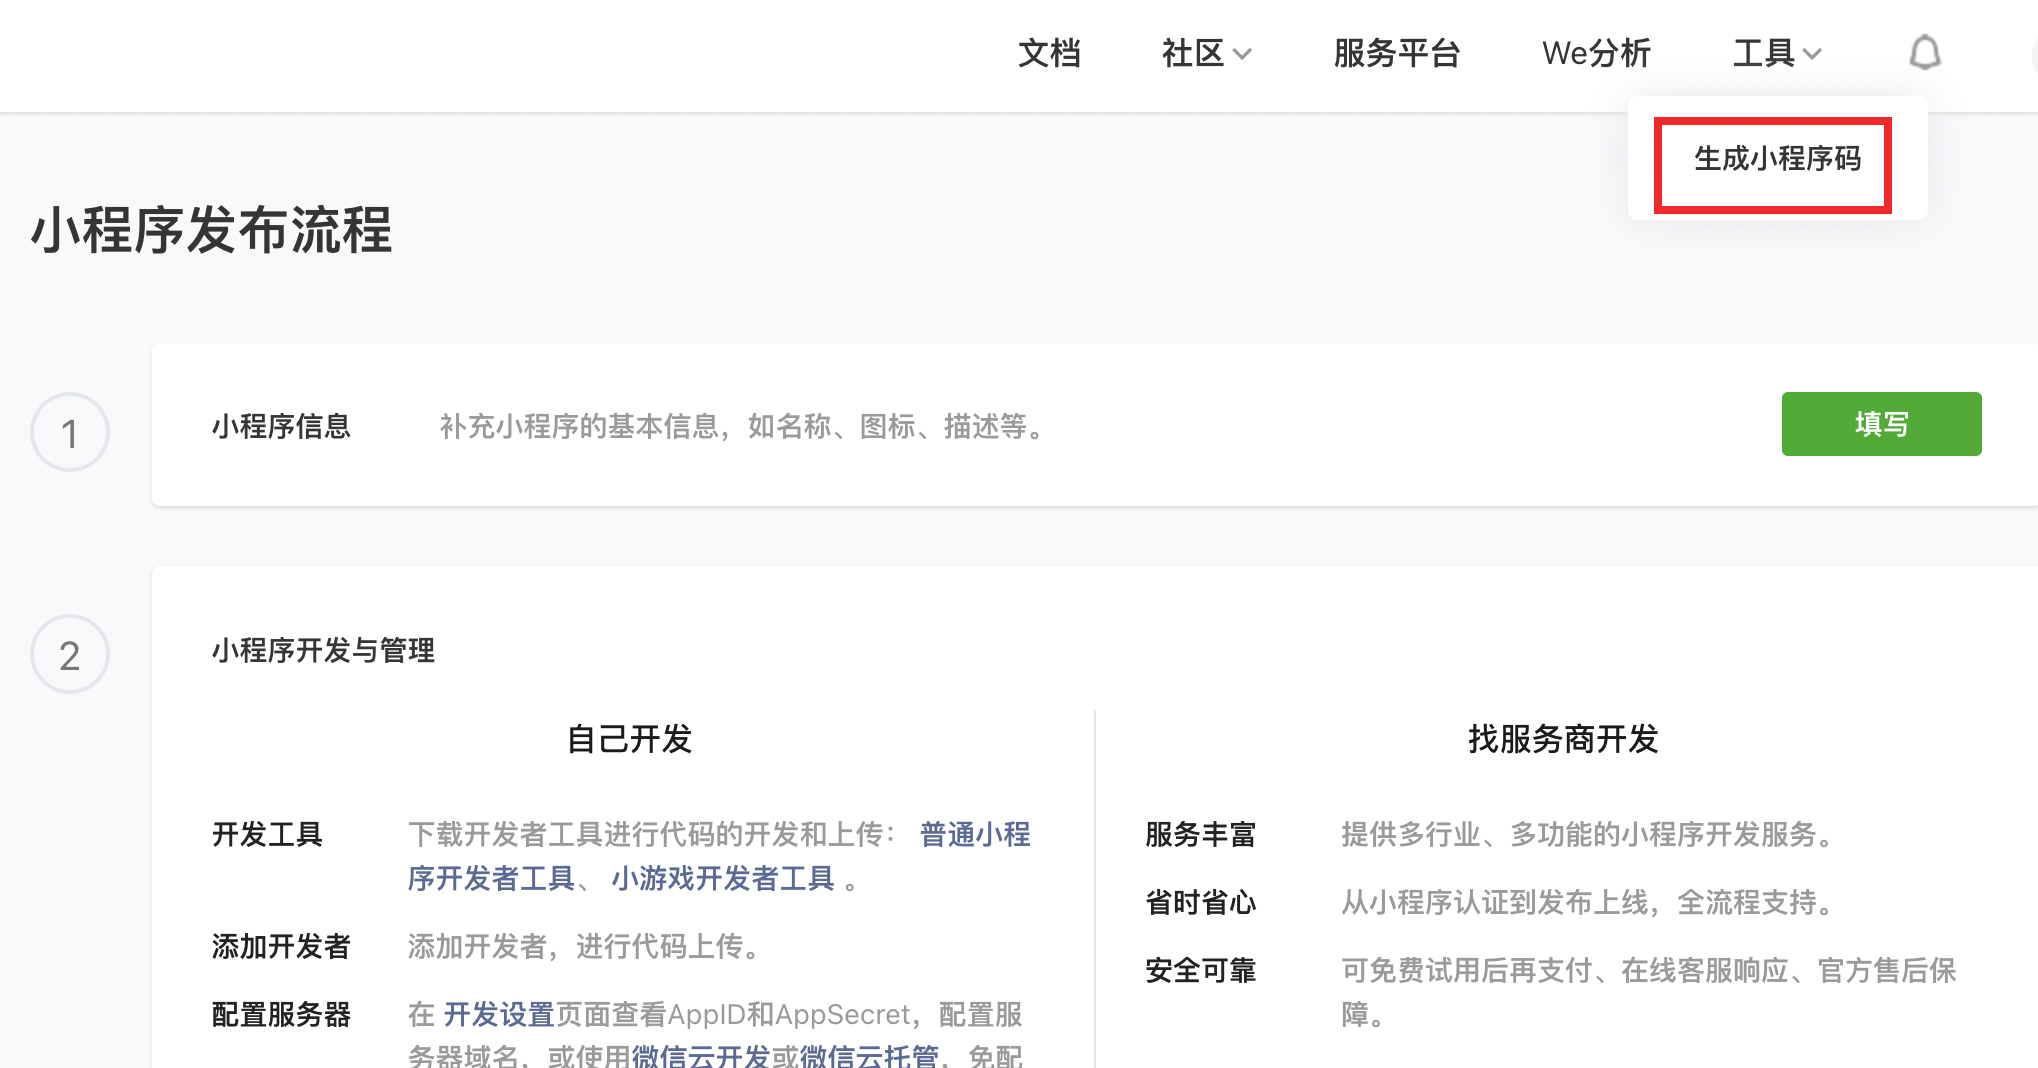Click the 开发设置 page link

coord(497,1014)
